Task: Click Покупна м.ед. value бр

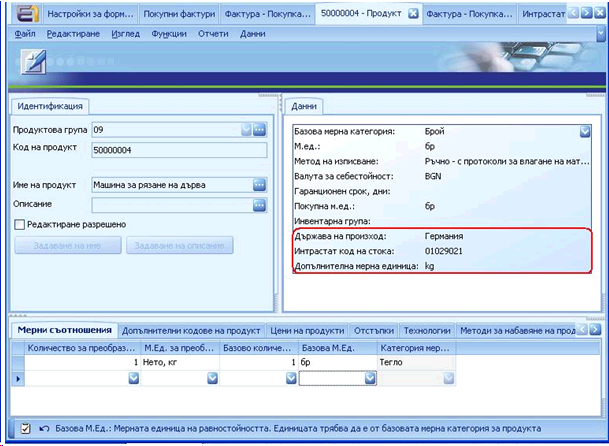Action: [430, 206]
